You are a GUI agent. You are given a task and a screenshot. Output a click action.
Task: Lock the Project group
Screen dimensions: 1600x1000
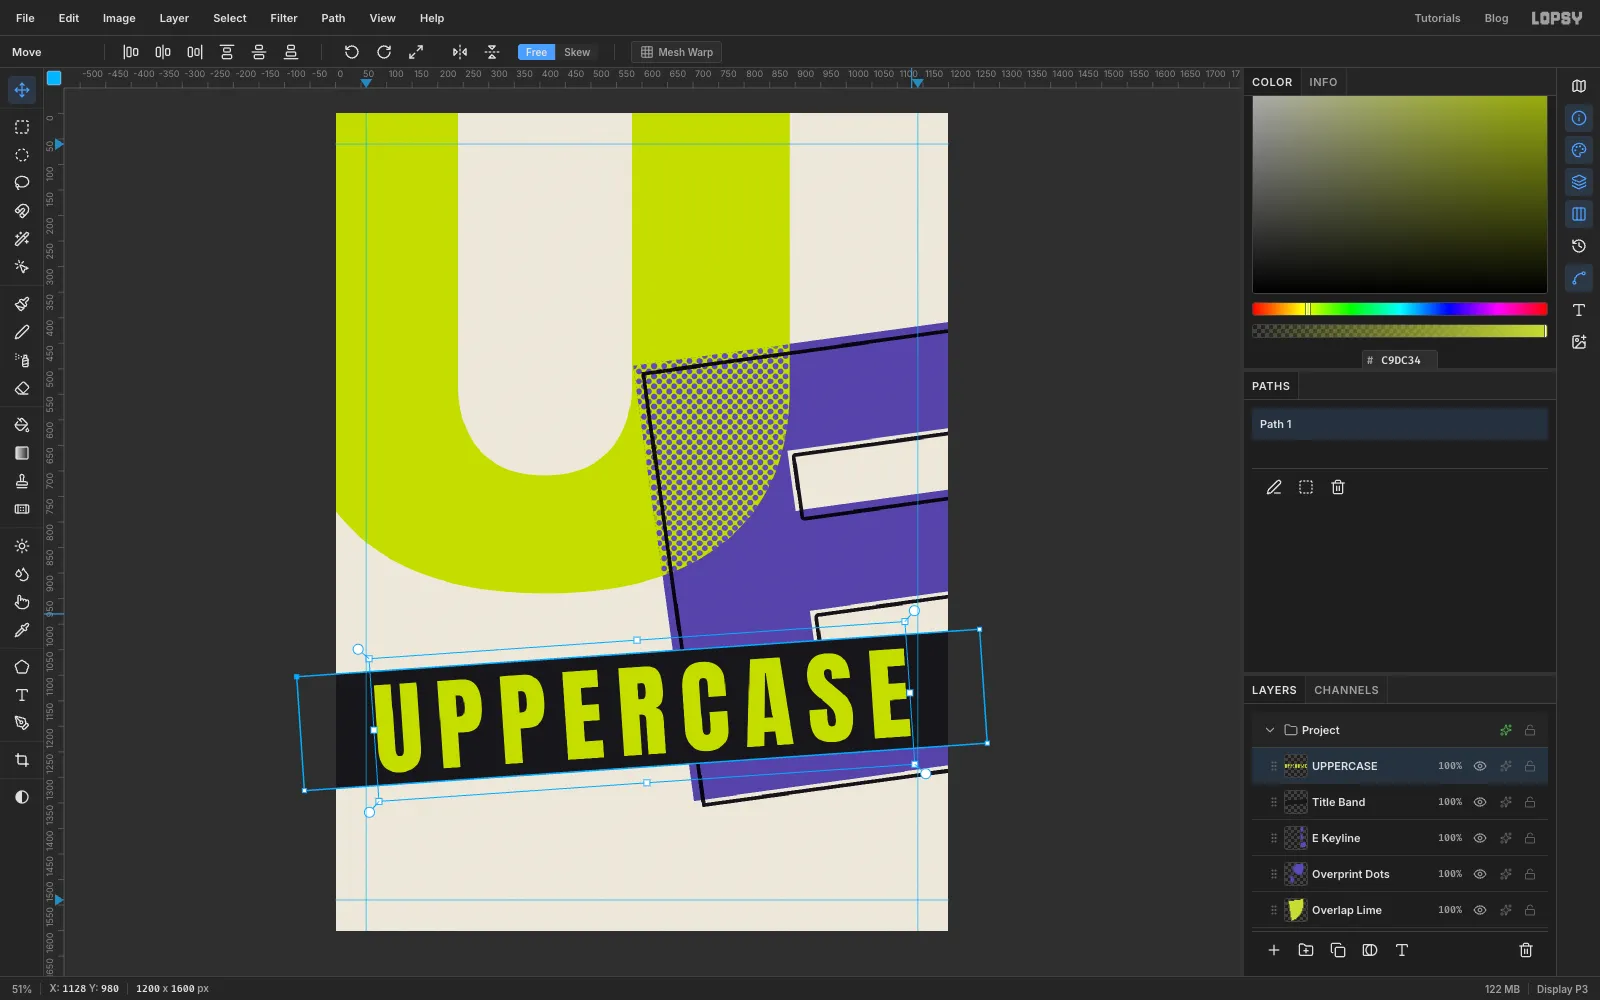pos(1530,730)
